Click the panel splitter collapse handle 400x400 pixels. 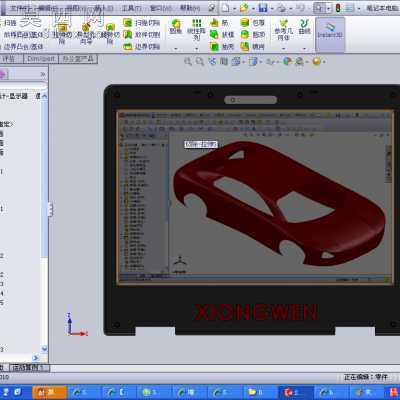point(51,209)
